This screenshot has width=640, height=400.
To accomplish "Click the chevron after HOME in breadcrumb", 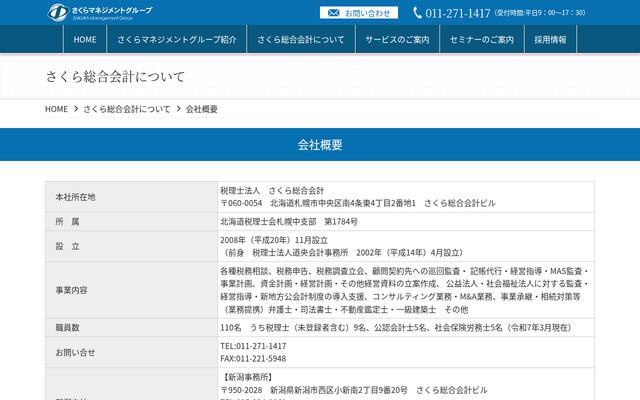I will coord(76,109).
